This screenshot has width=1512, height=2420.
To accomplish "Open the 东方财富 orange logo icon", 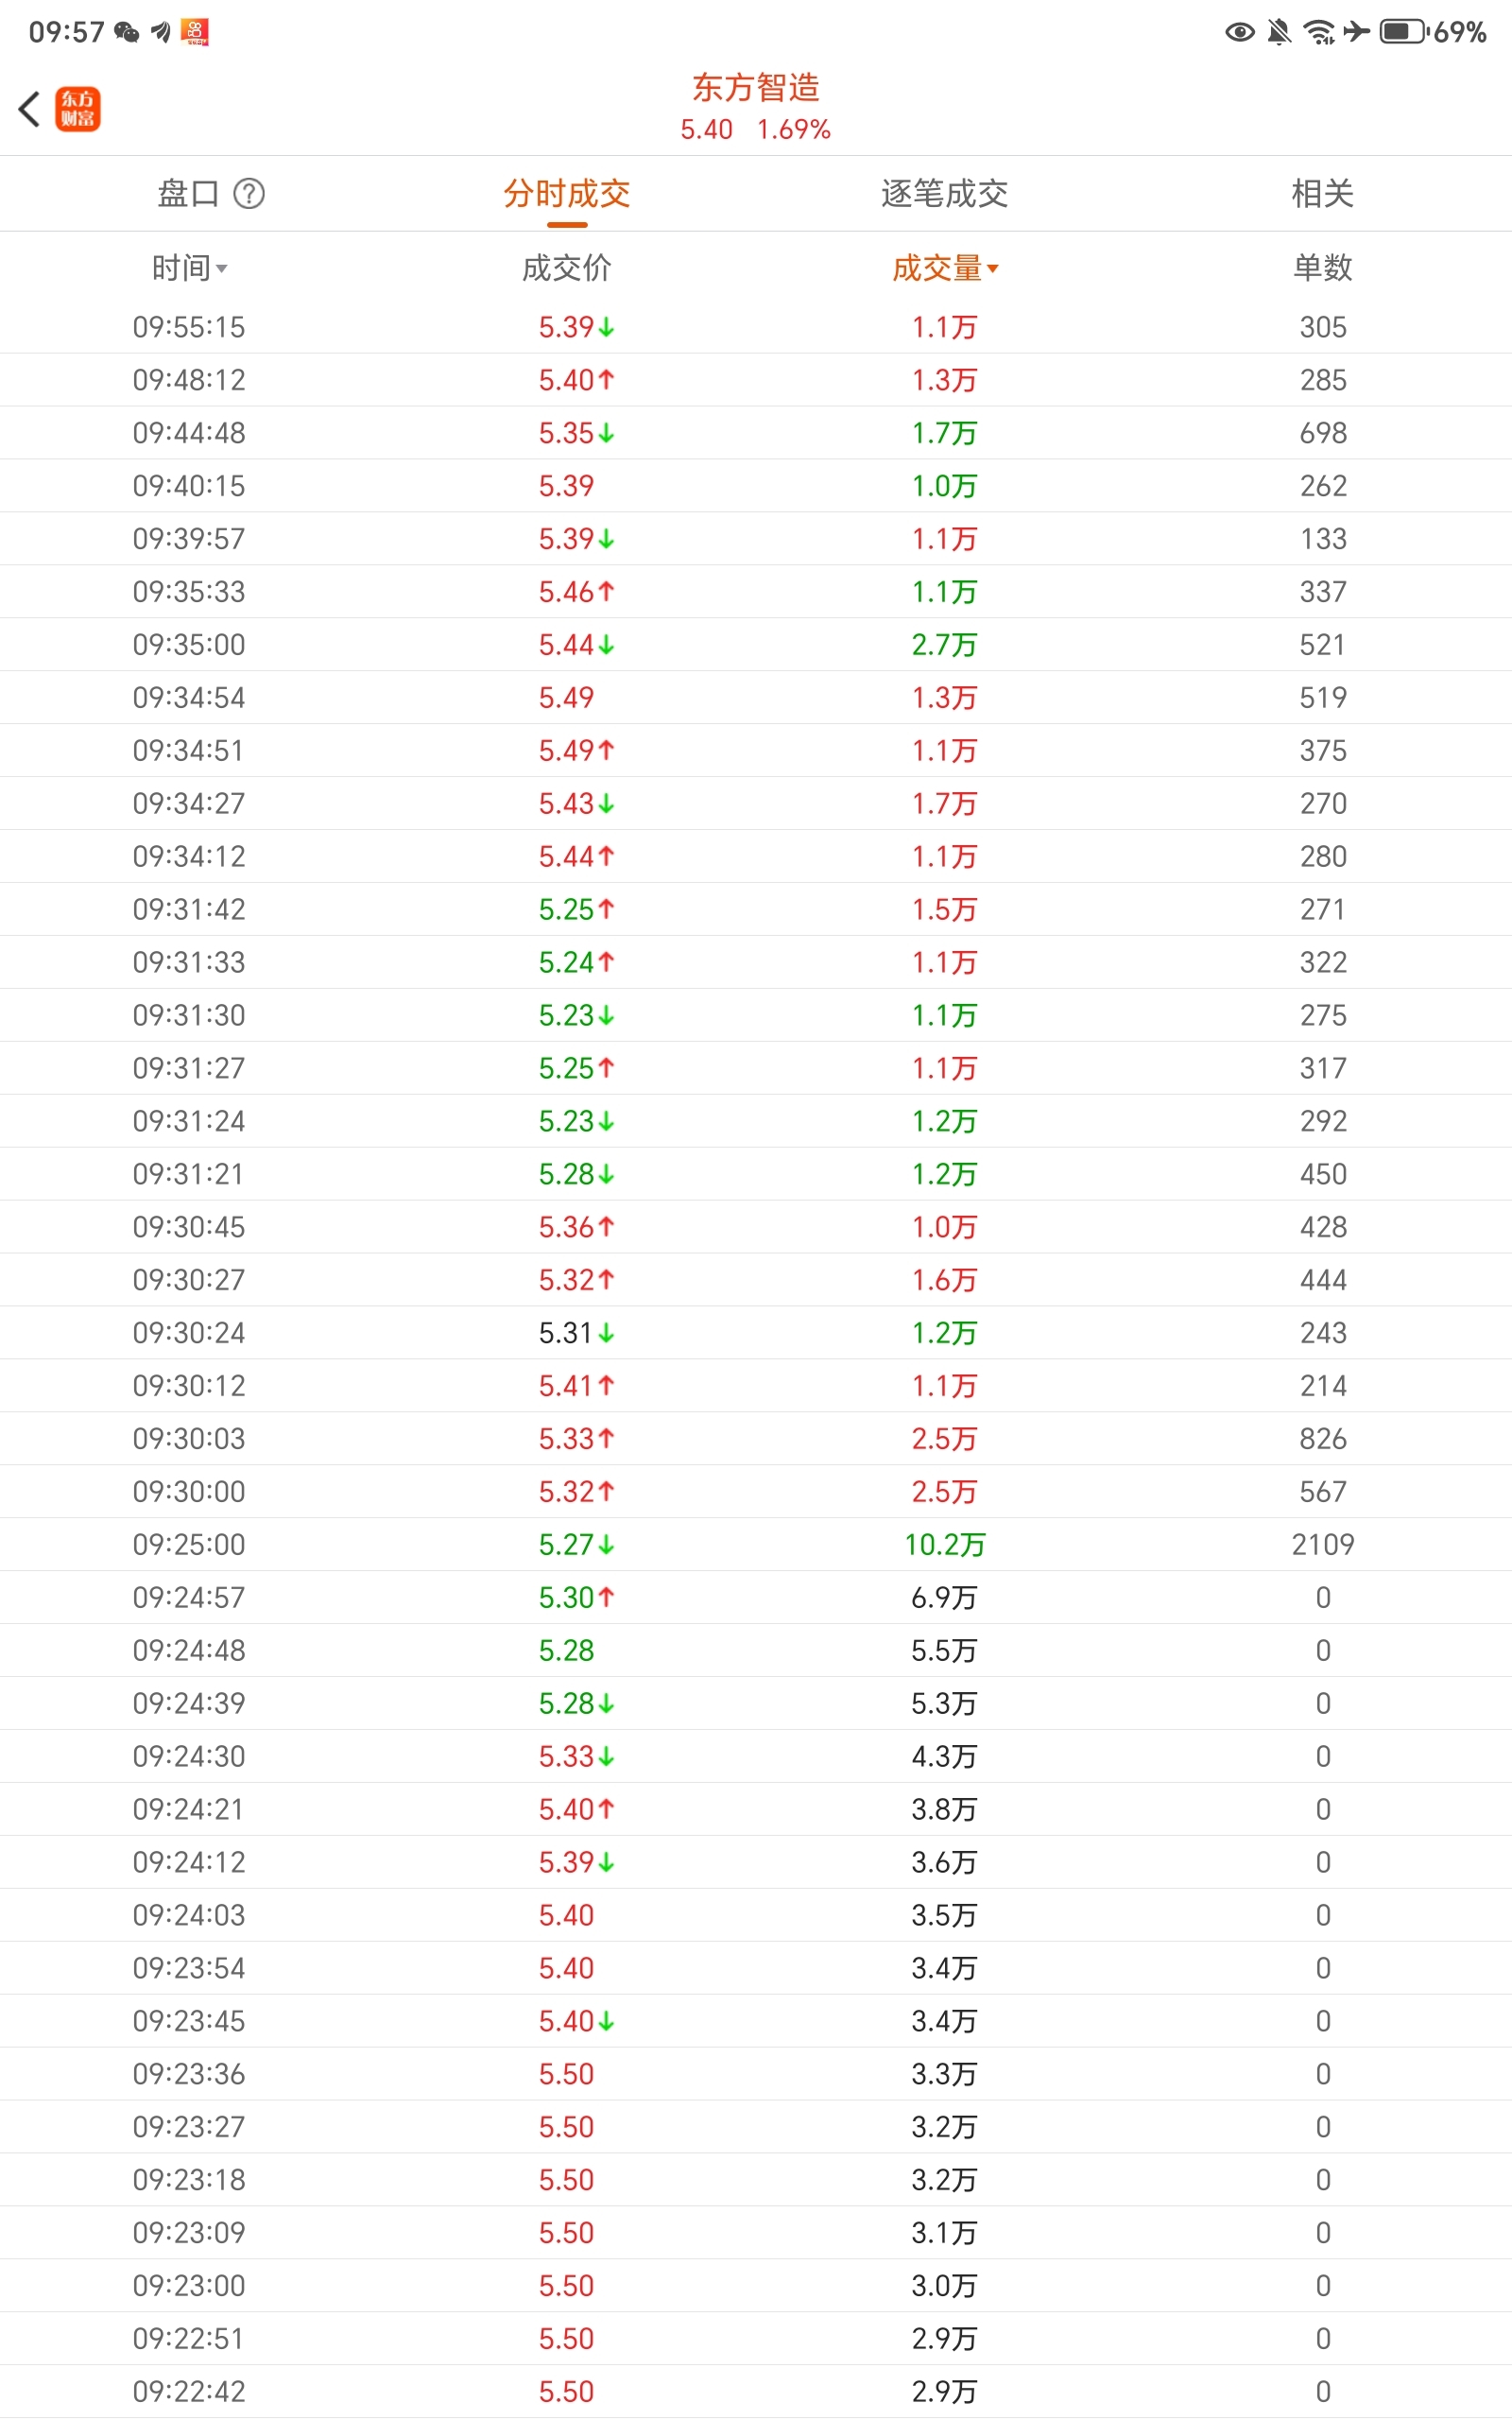I will [78, 109].
